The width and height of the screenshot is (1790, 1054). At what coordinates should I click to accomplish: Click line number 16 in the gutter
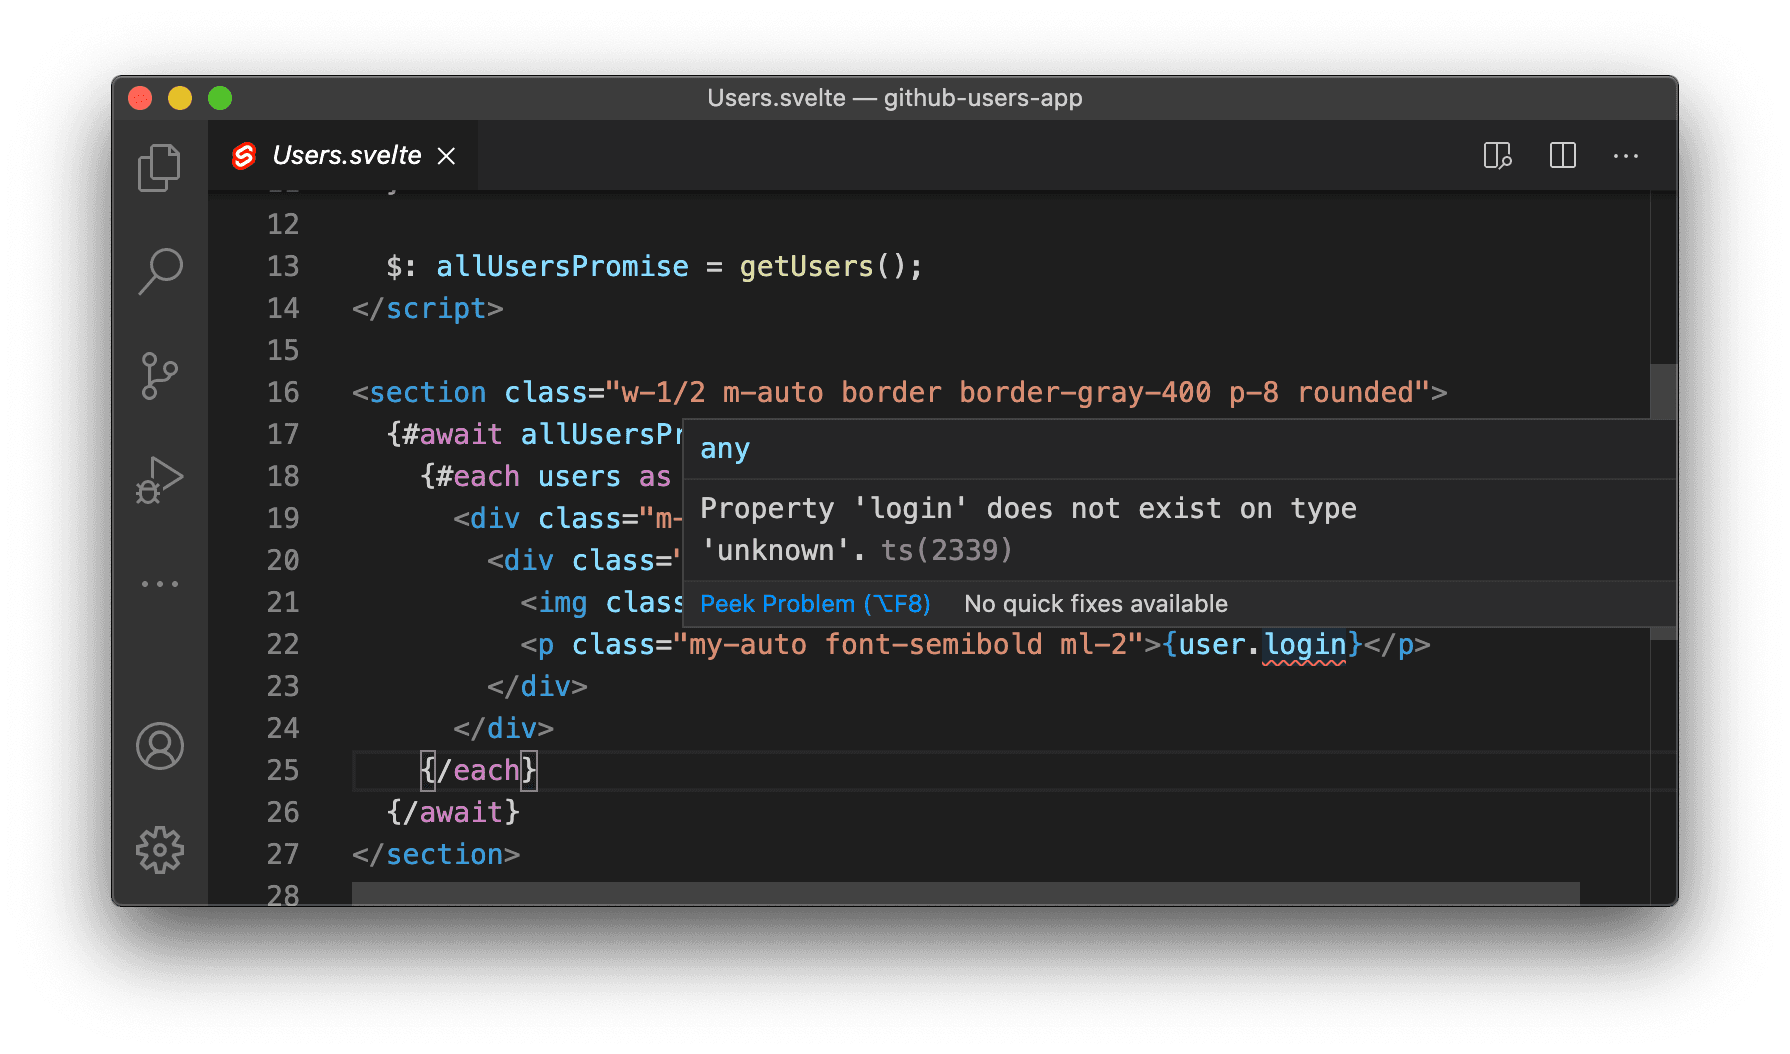282,392
